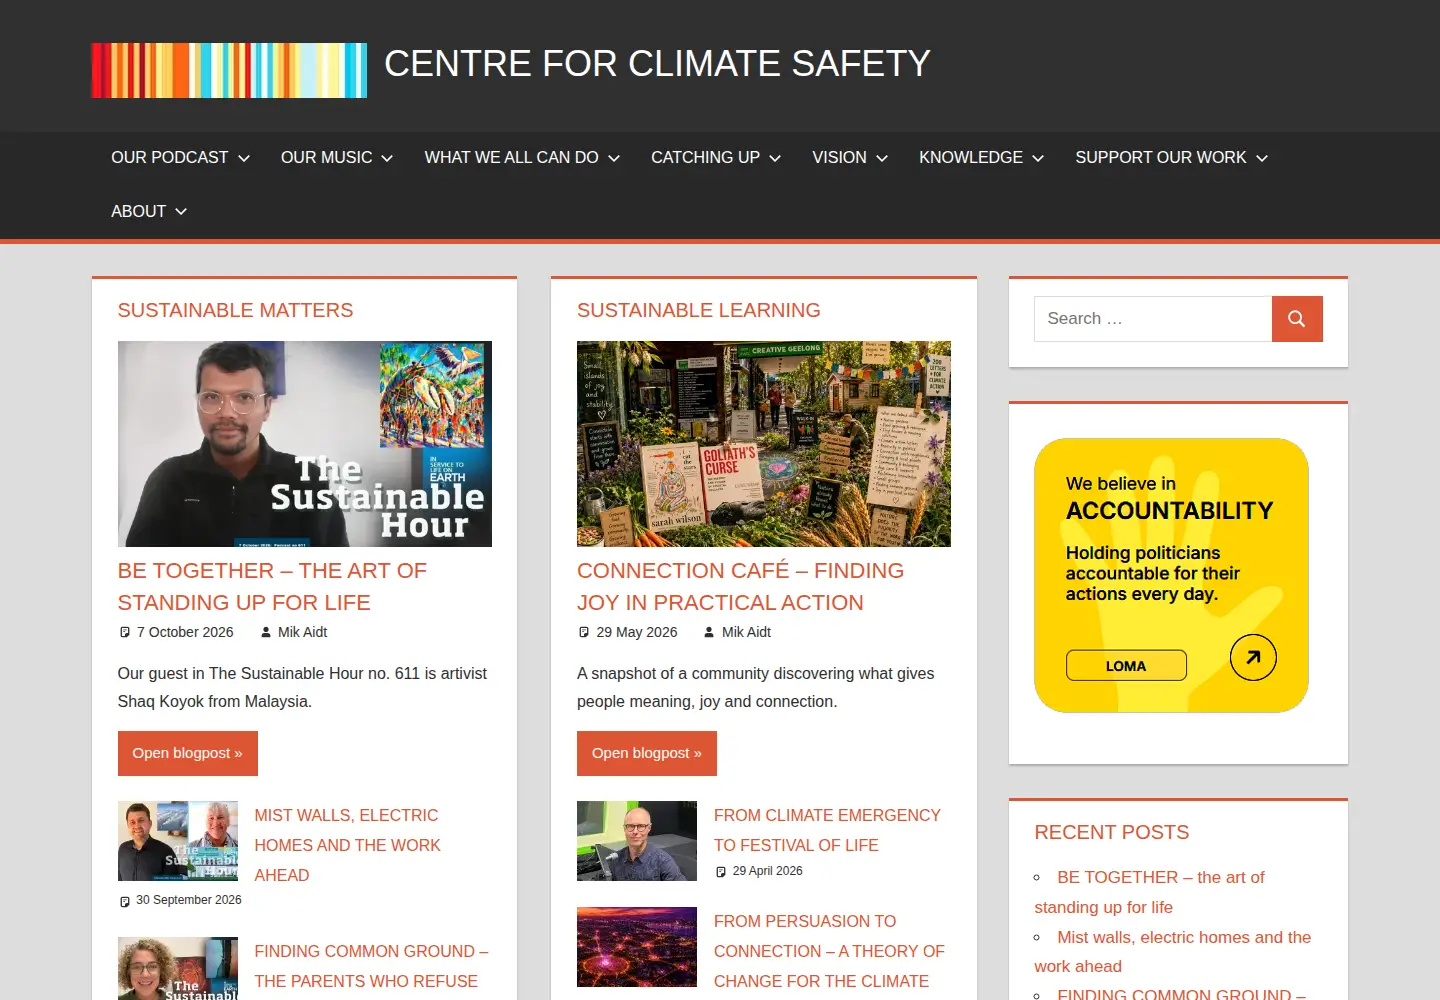Expand the Catching Up menu chevron
1440x1000 pixels.
775,158
